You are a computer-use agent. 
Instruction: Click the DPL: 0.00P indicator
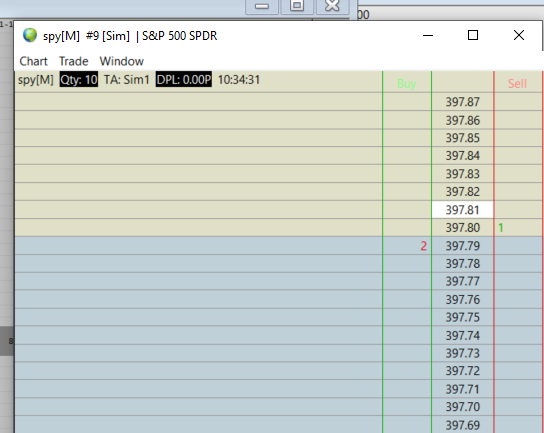184,79
